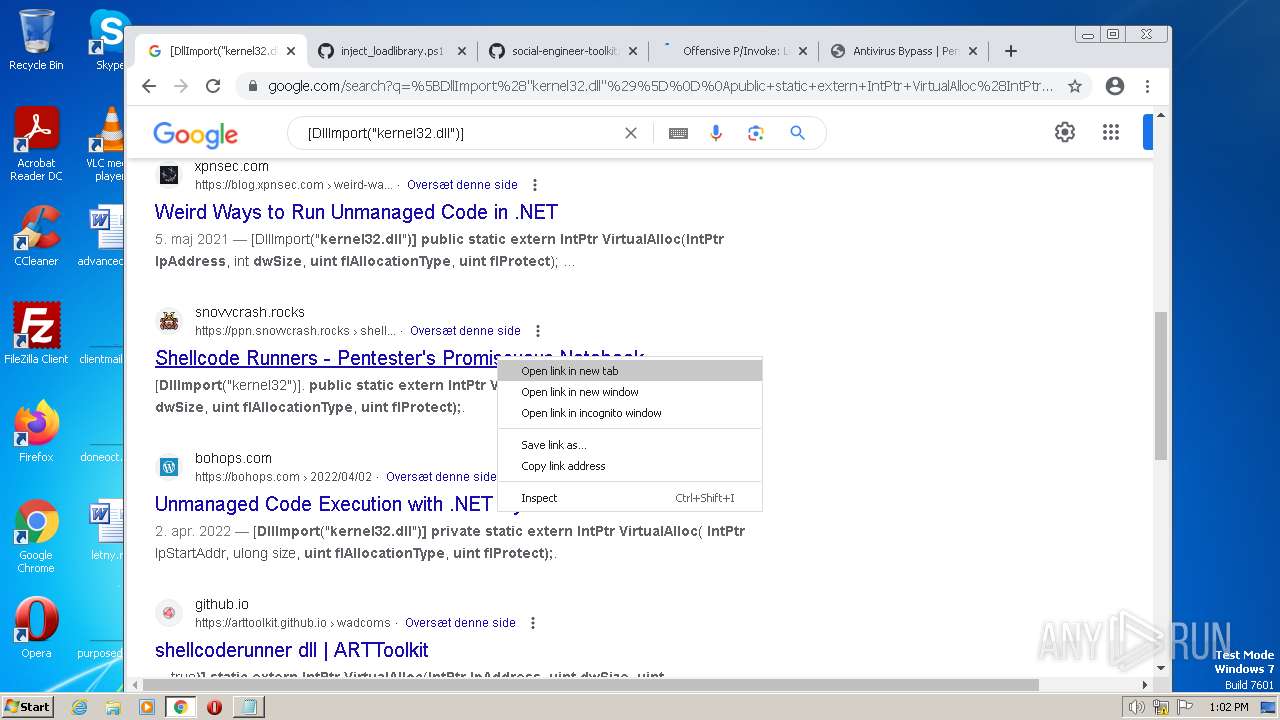
Task: Start a voice search with the microphone
Action: (716, 133)
